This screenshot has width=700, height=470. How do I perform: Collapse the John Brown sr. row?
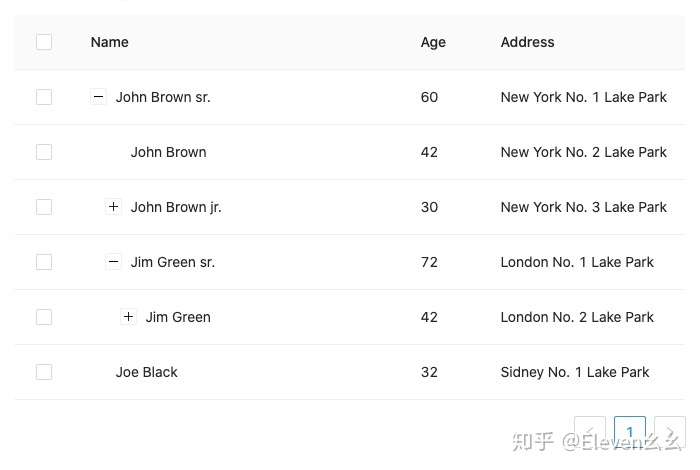click(98, 97)
